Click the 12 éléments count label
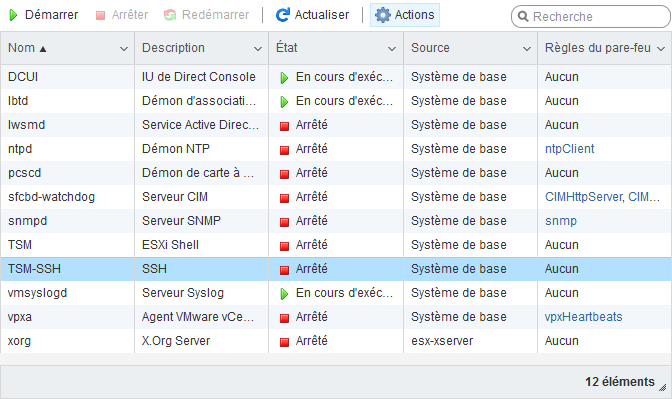This screenshot has width=672, height=399. click(620, 381)
